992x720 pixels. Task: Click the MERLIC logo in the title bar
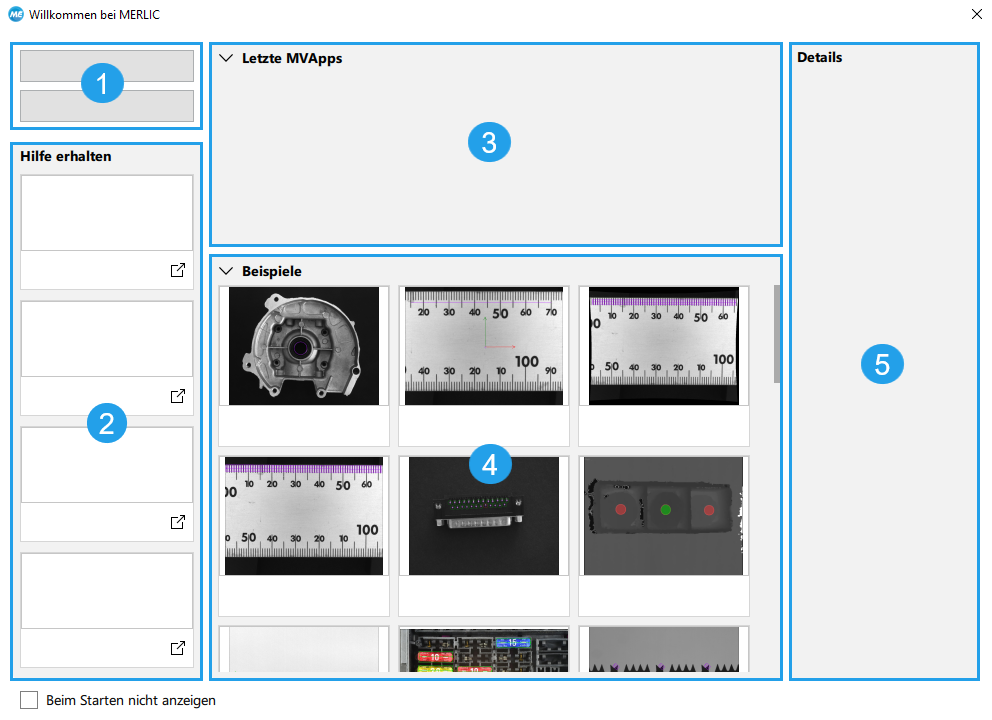15,15
